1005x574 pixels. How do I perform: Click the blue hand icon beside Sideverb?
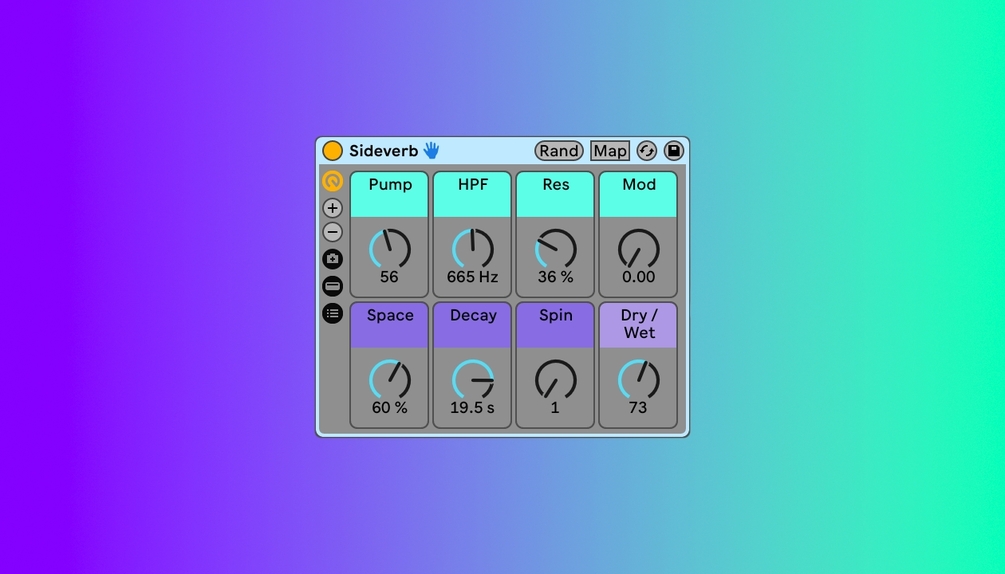point(431,151)
